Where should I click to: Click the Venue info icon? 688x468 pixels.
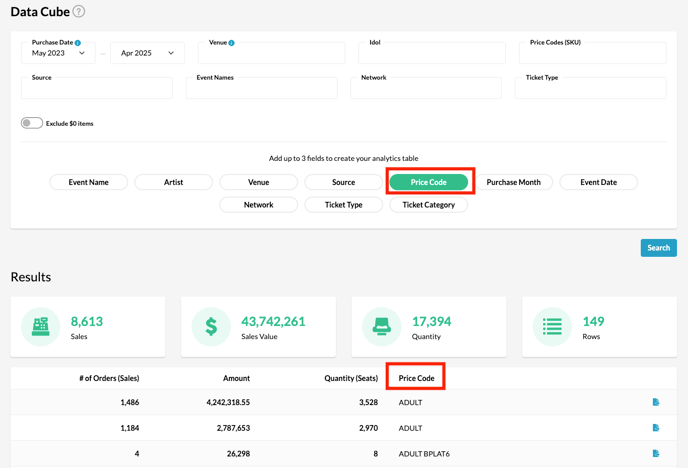pyautogui.click(x=231, y=43)
